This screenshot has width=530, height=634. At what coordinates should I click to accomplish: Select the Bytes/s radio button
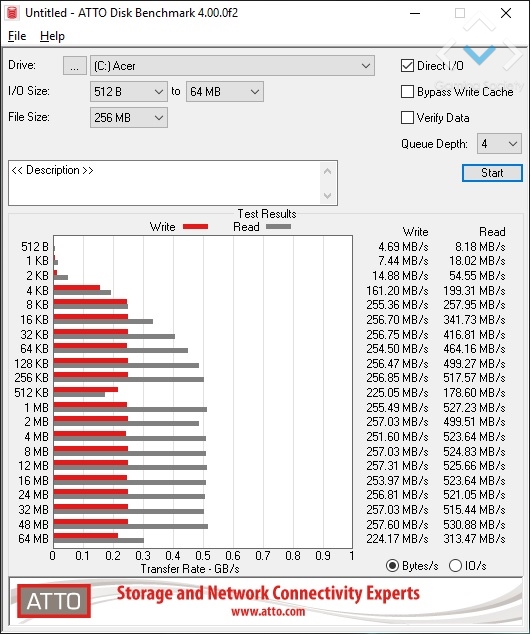(x=392, y=565)
